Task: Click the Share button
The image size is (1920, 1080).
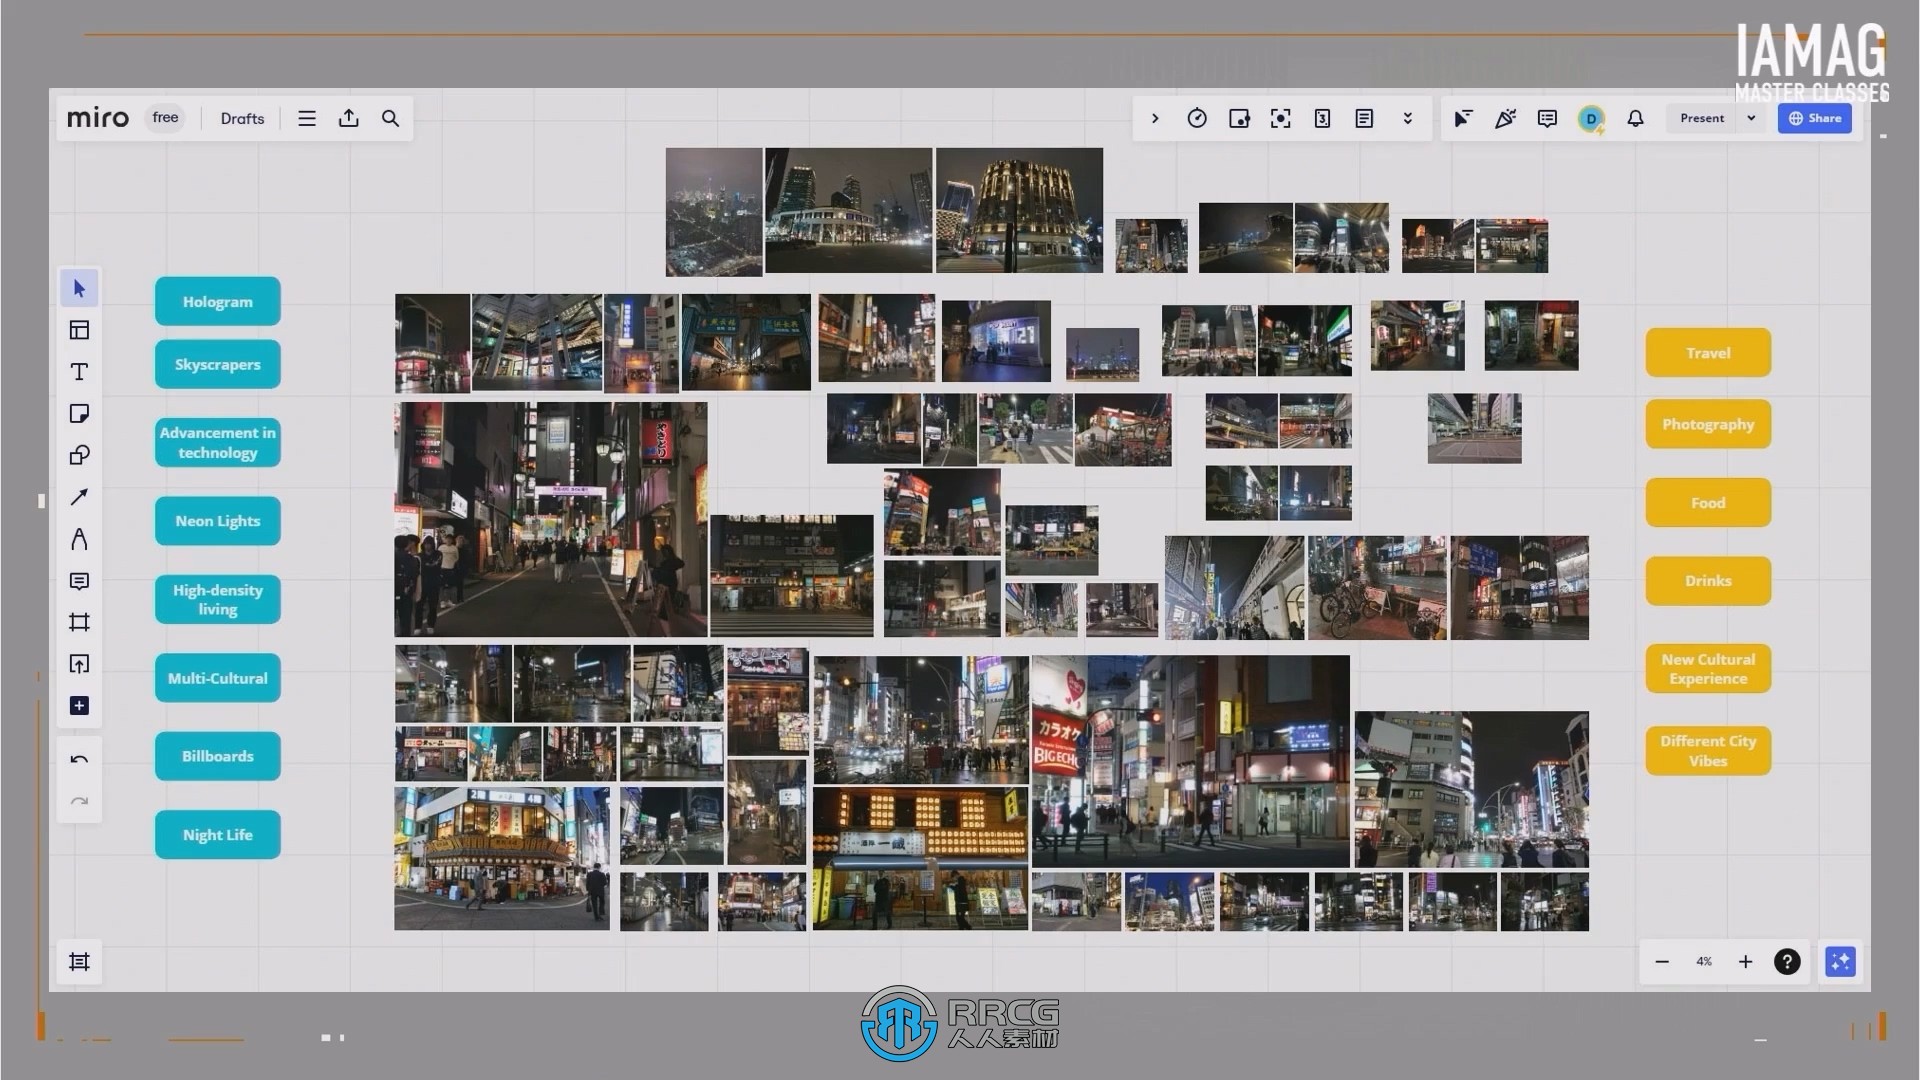Action: (x=1816, y=117)
